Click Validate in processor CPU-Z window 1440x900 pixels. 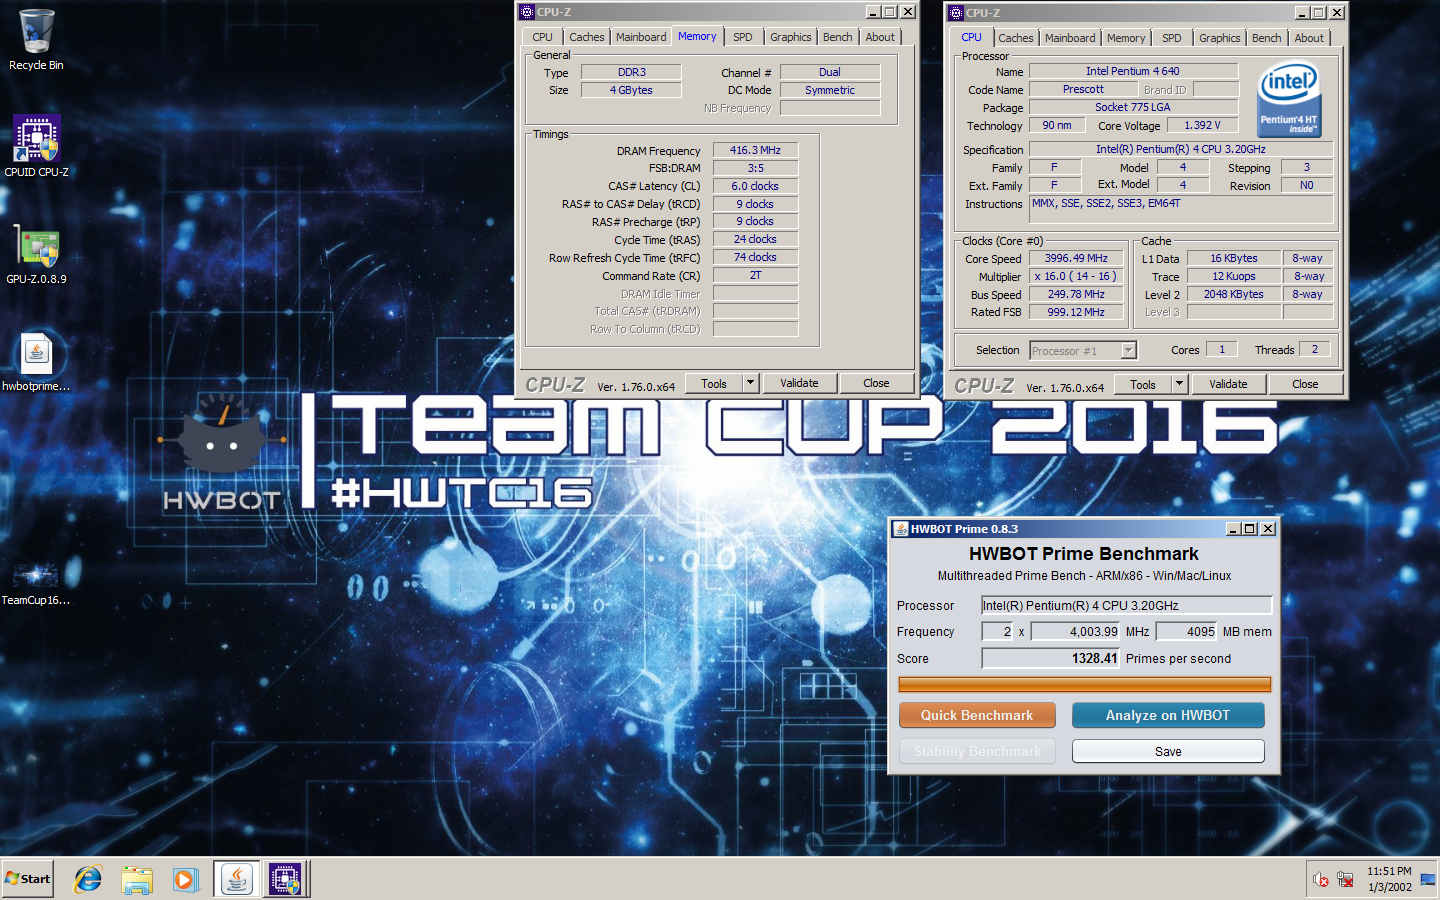pyautogui.click(x=1228, y=384)
